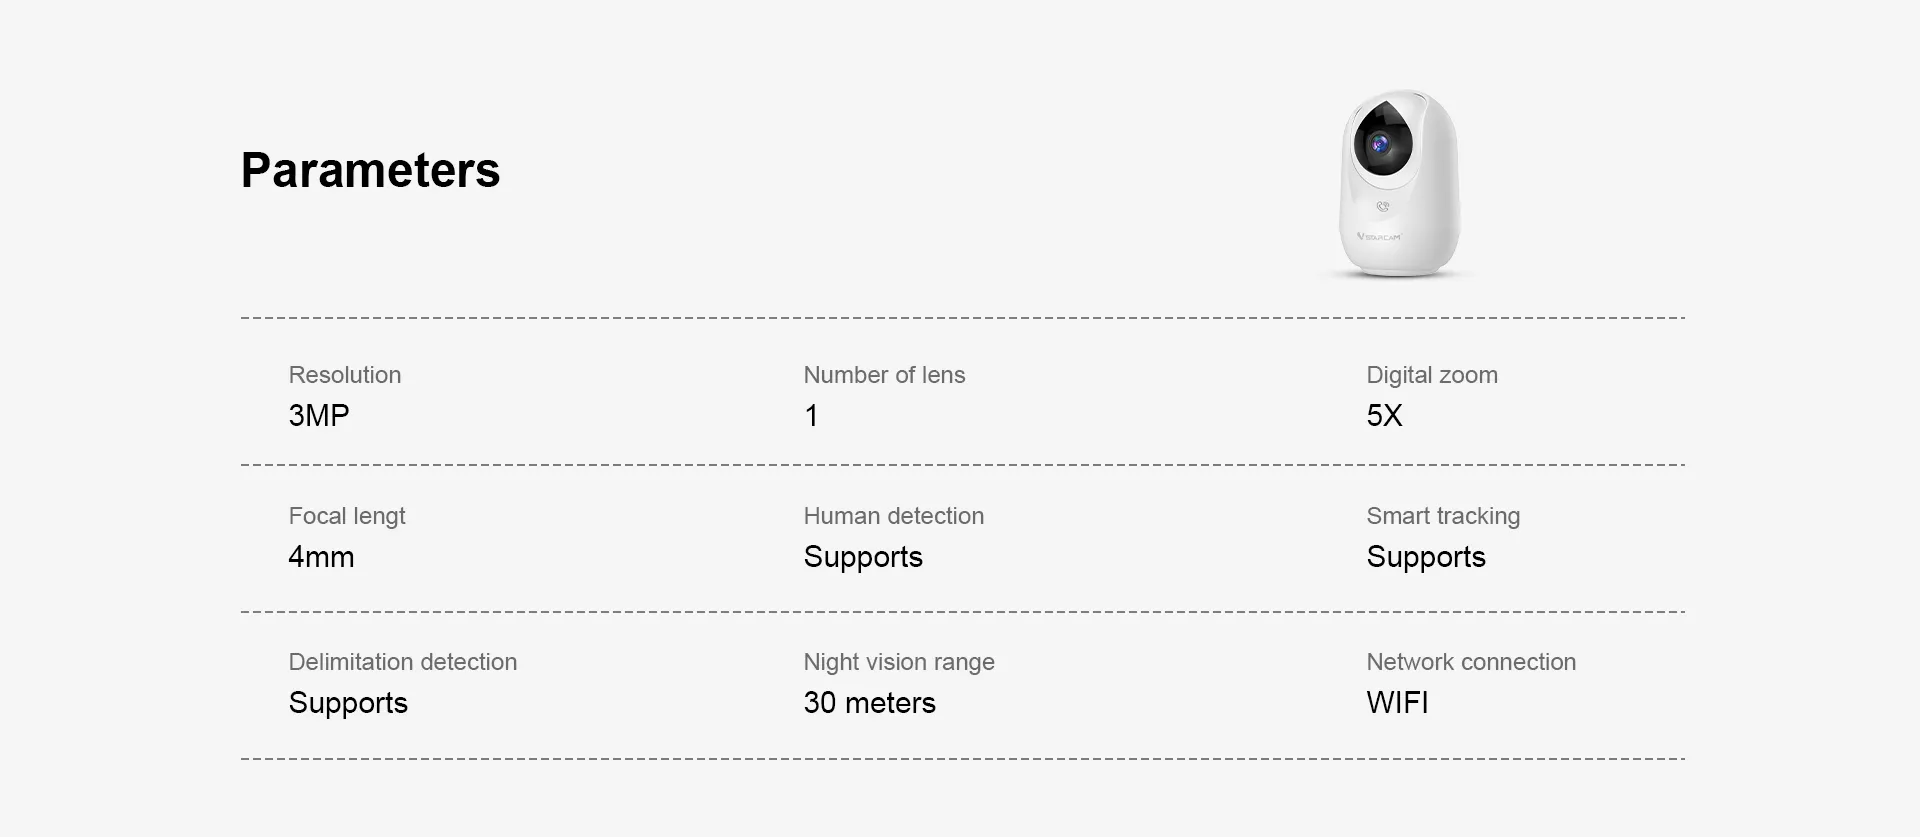
Task: Click the 5X zoom value
Action: [1384, 415]
